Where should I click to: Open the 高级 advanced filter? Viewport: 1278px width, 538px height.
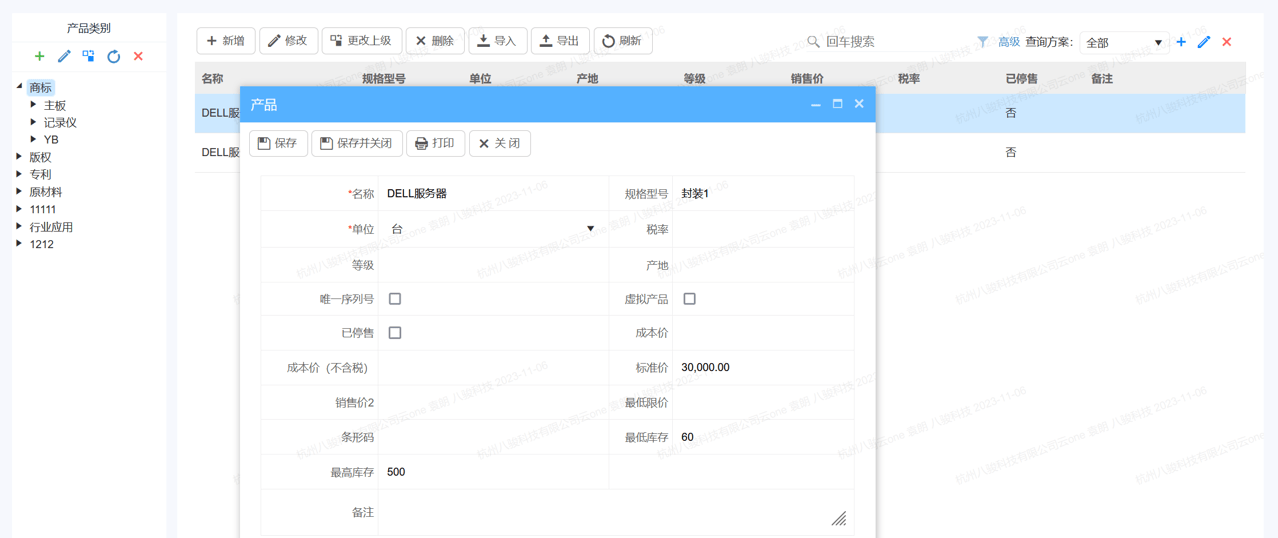pos(1008,42)
